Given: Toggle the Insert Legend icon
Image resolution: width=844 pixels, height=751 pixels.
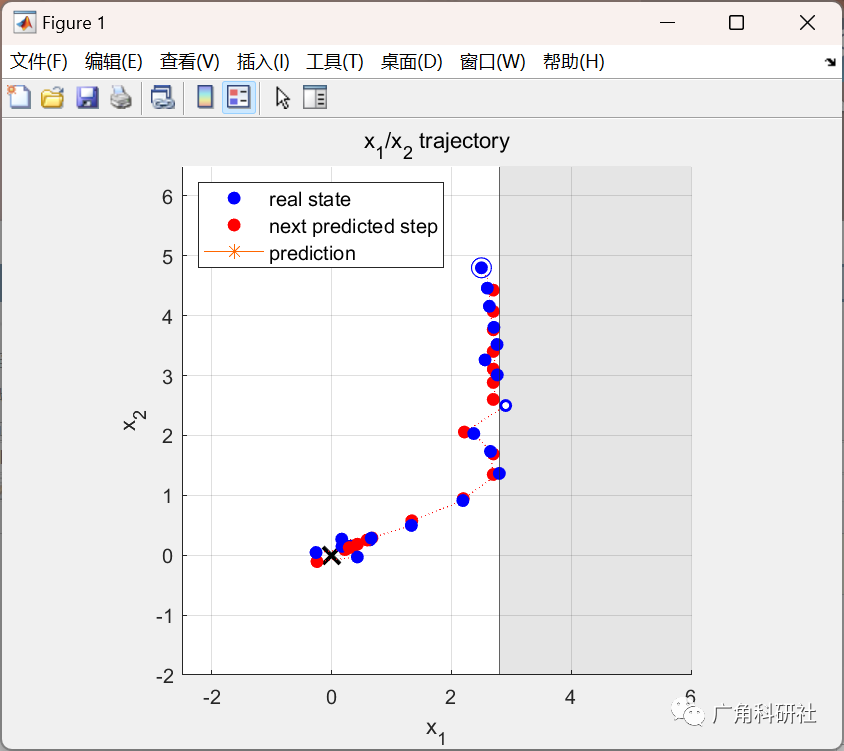Looking at the screenshot, I should (x=238, y=97).
